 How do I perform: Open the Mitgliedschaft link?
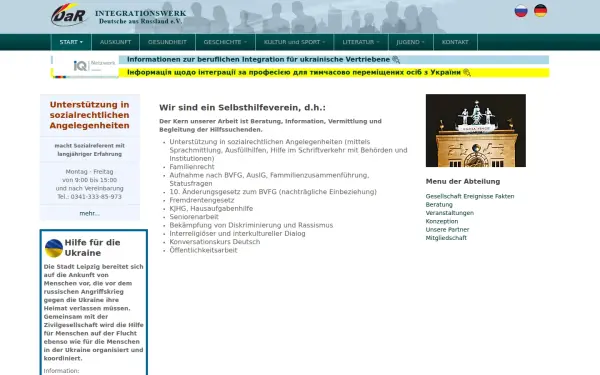click(x=446, y=238)
